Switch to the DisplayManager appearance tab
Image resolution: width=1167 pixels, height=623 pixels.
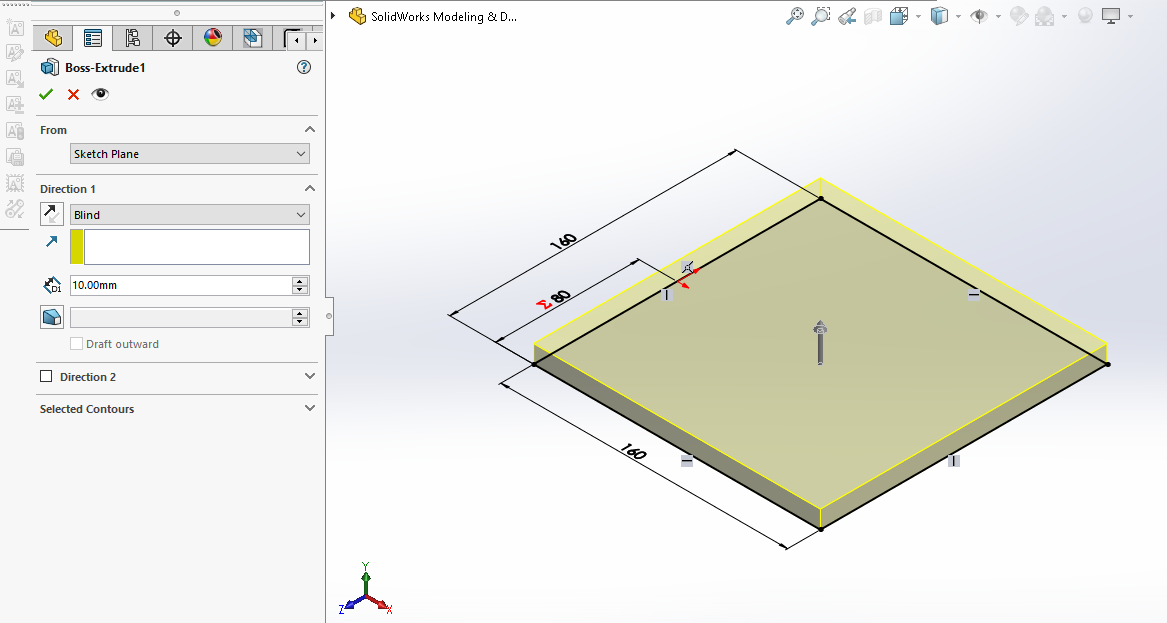[213, 39]
